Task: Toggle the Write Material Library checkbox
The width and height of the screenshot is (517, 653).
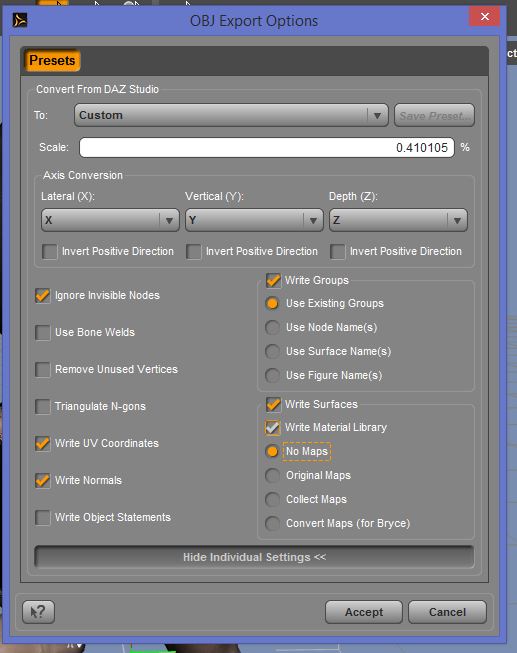Action: (x=272, y=428)
